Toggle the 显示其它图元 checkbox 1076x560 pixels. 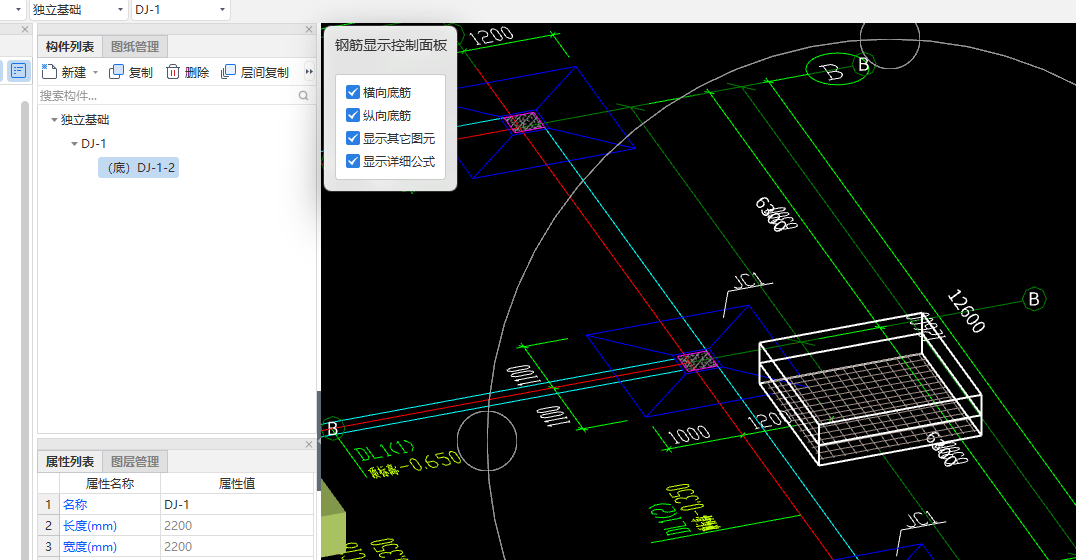[x=353, y=138]
